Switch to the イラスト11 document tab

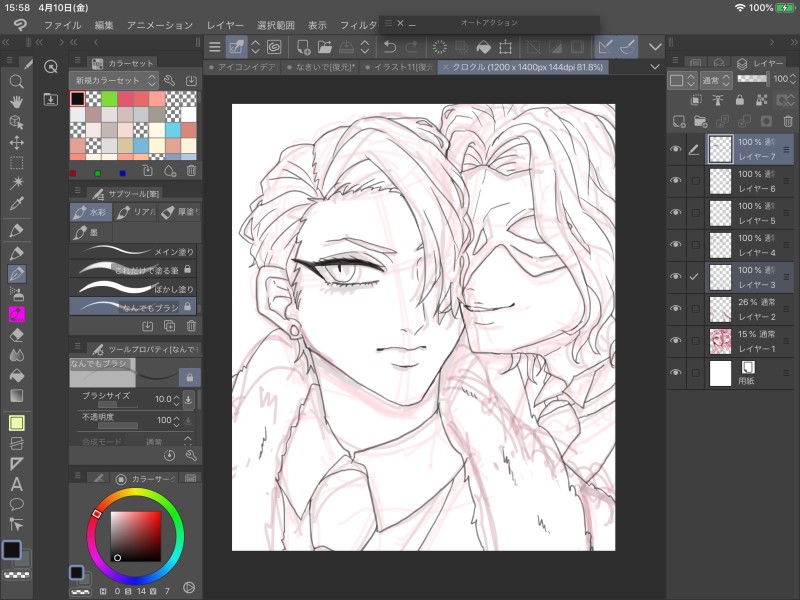399,67
